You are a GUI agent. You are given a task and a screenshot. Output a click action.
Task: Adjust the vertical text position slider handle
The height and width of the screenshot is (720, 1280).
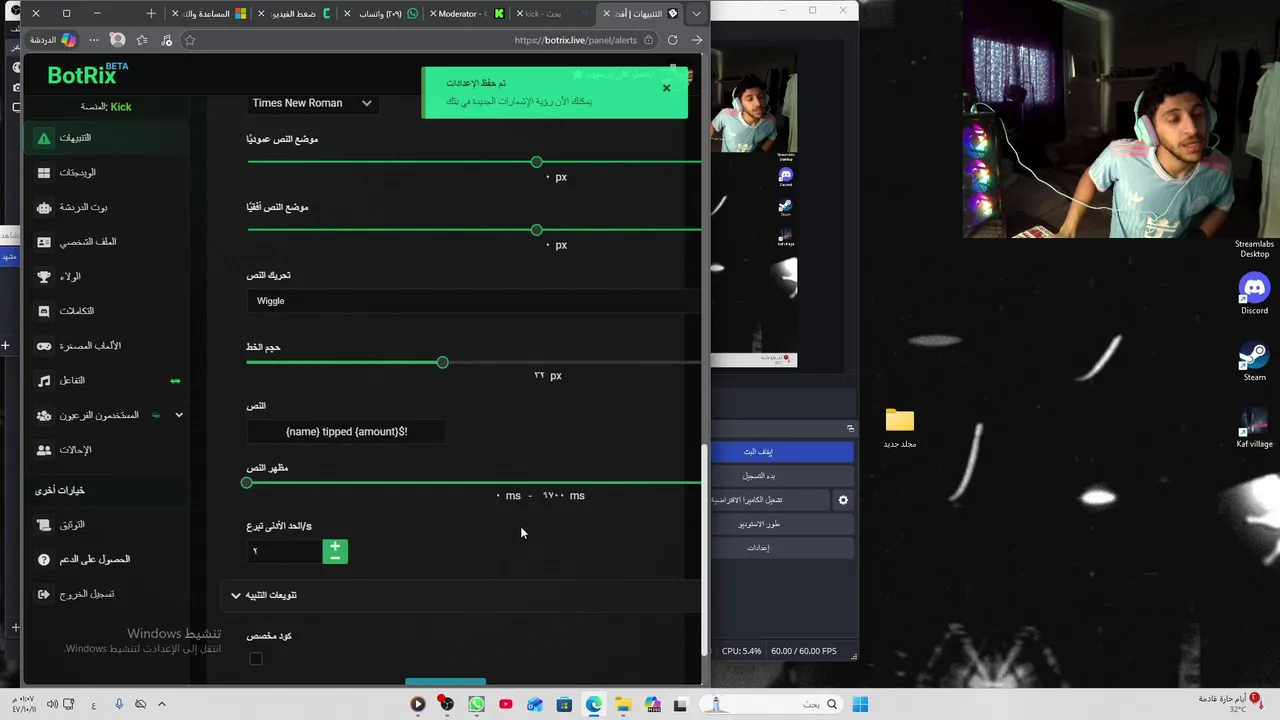tap(537, 162)
